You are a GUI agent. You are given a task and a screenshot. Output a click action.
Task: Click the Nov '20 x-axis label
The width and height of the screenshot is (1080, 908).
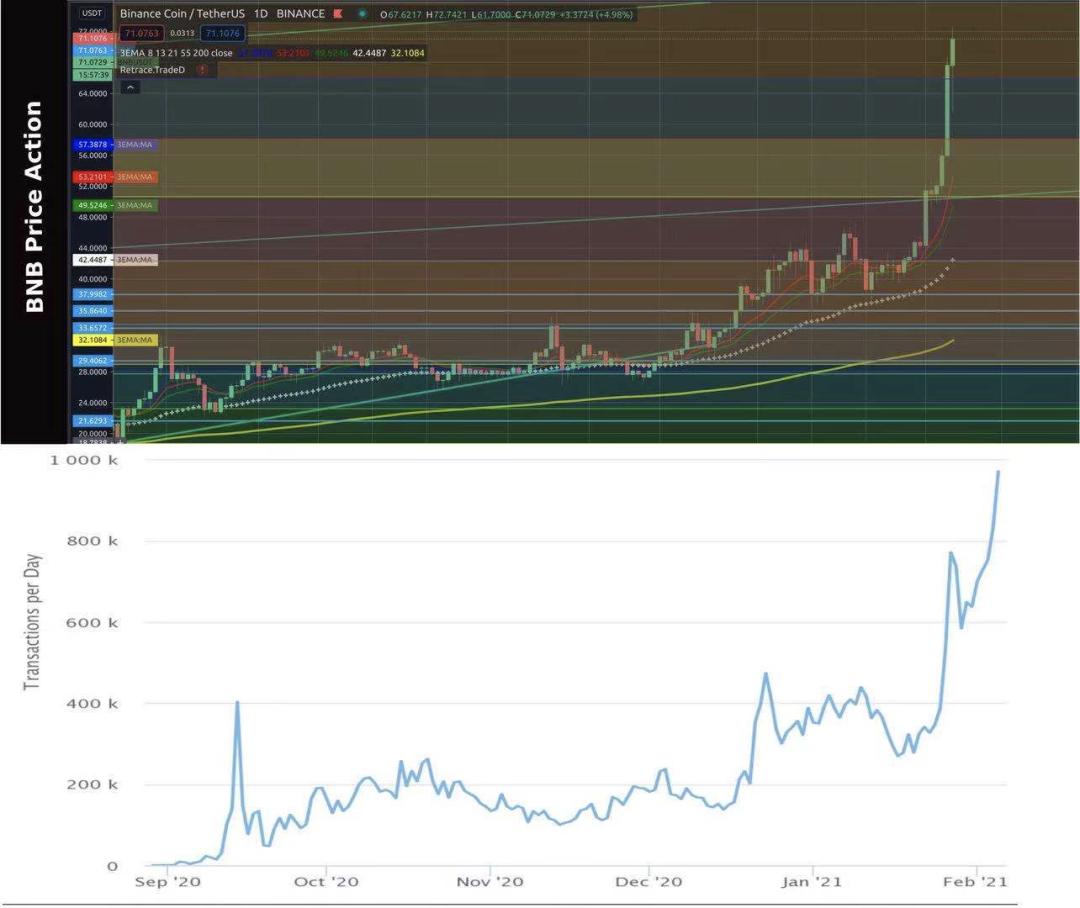pos(490,882)
